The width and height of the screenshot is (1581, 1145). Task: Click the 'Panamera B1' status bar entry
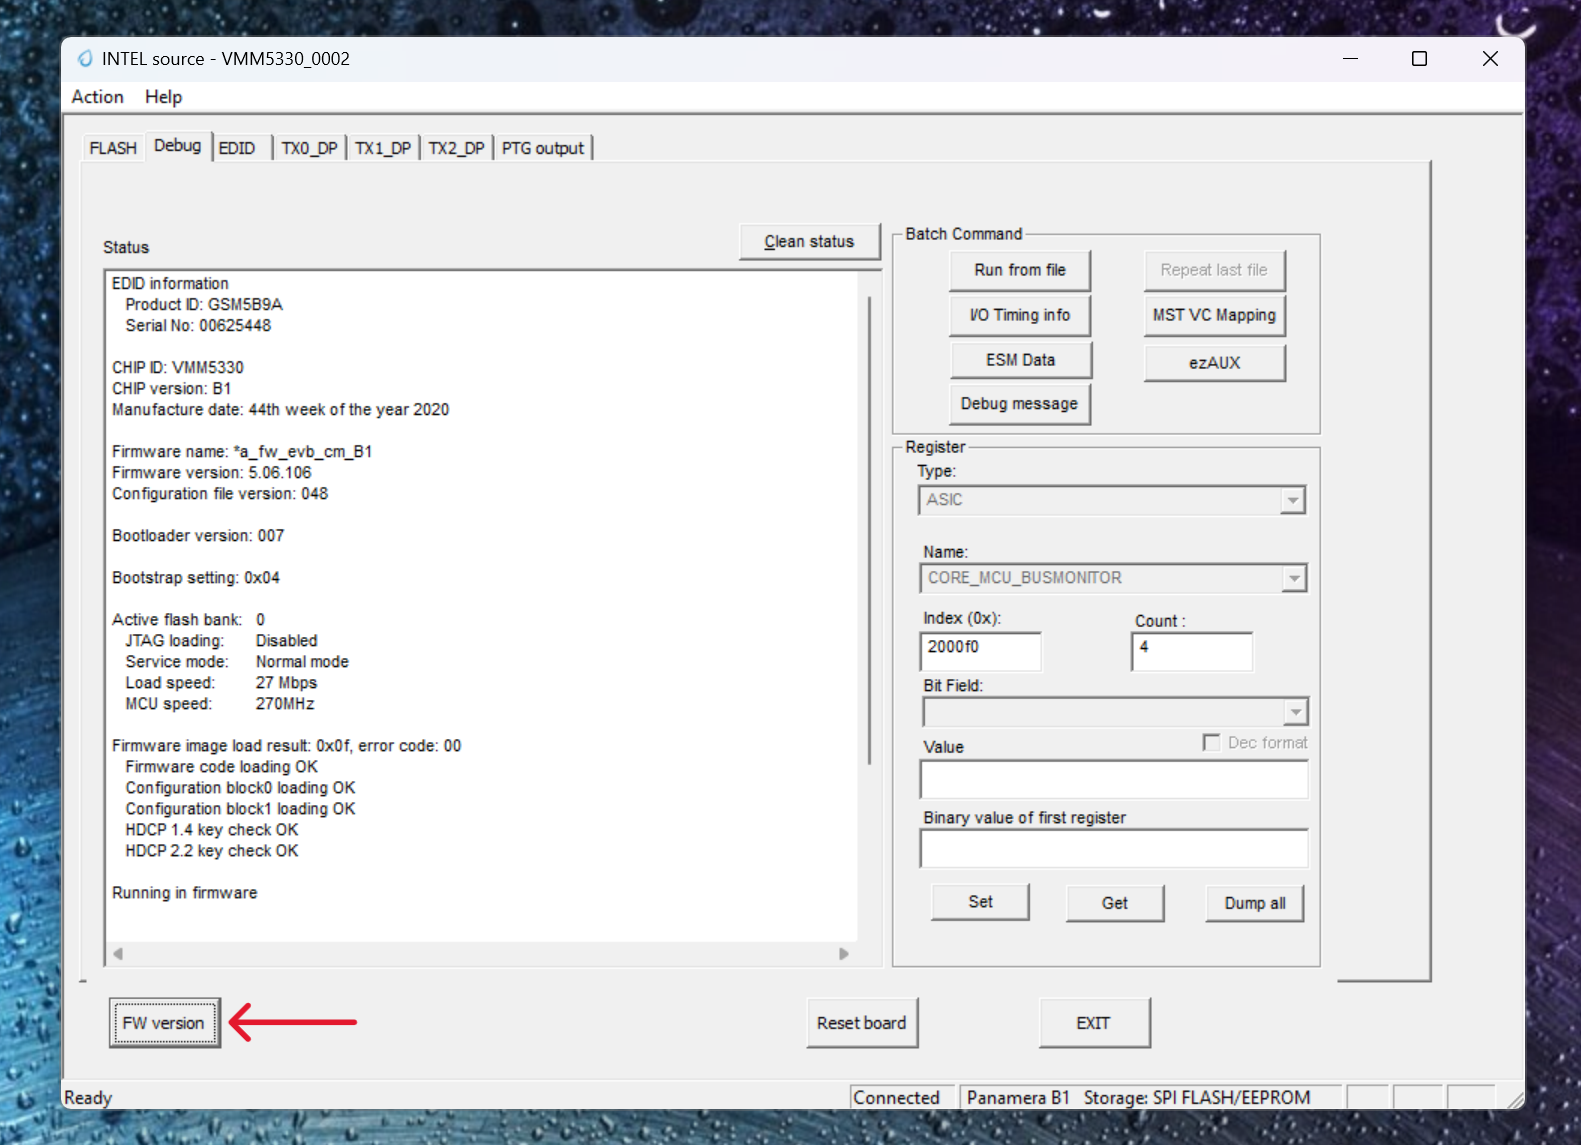(1019, 1098)
